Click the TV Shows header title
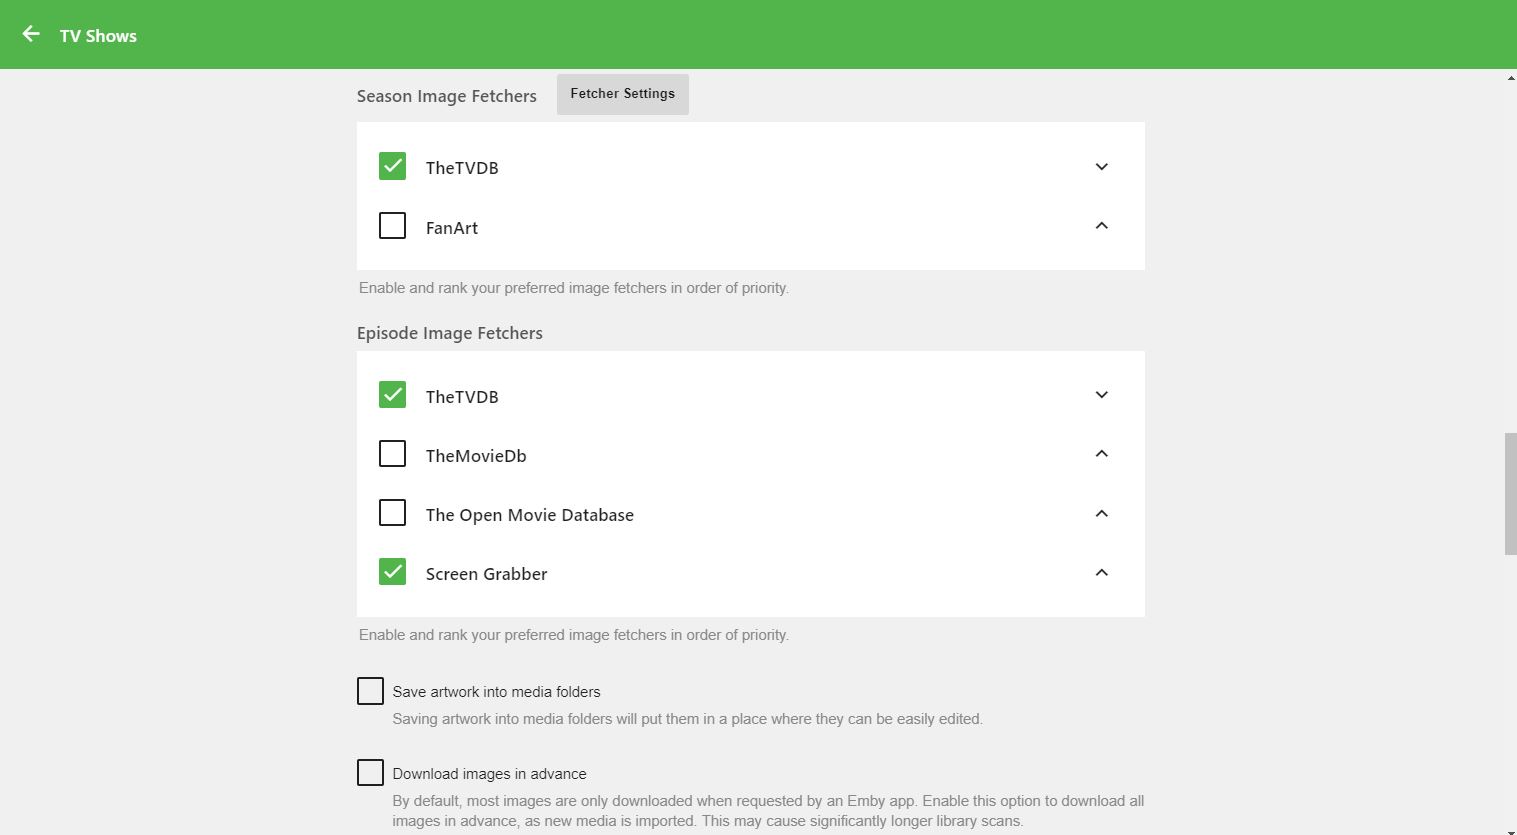The height and width of the screenshot is (835, 1517). point(98,36)
